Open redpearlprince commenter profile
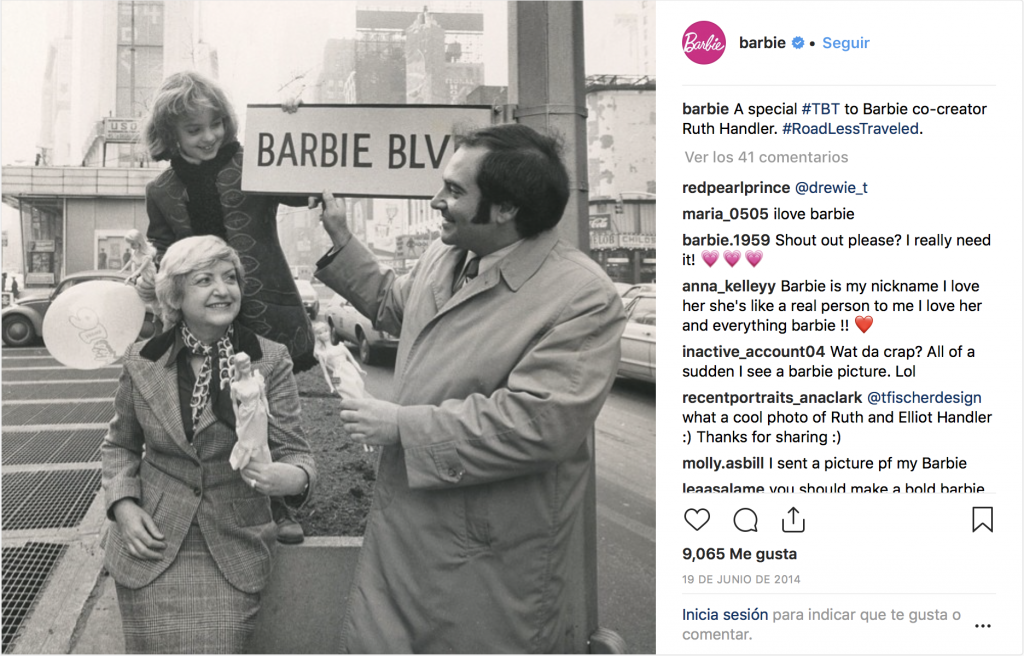 click(736, 188)
